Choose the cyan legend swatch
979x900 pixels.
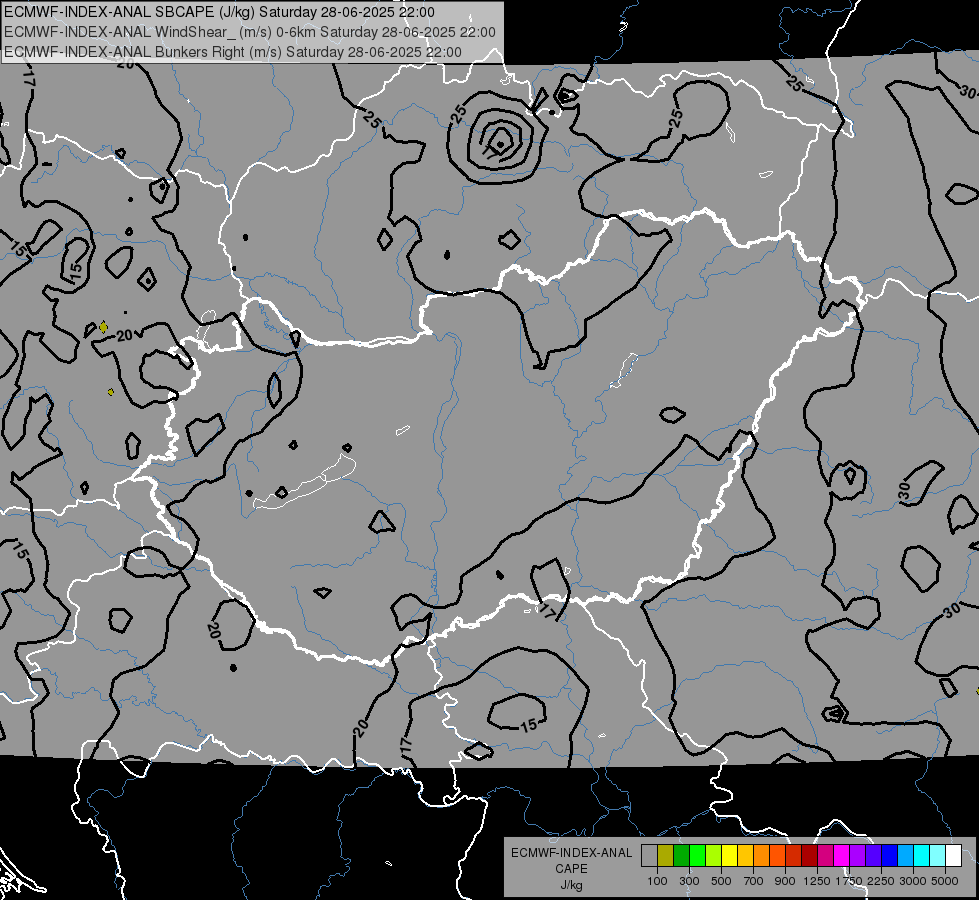(x=922, y=855)
